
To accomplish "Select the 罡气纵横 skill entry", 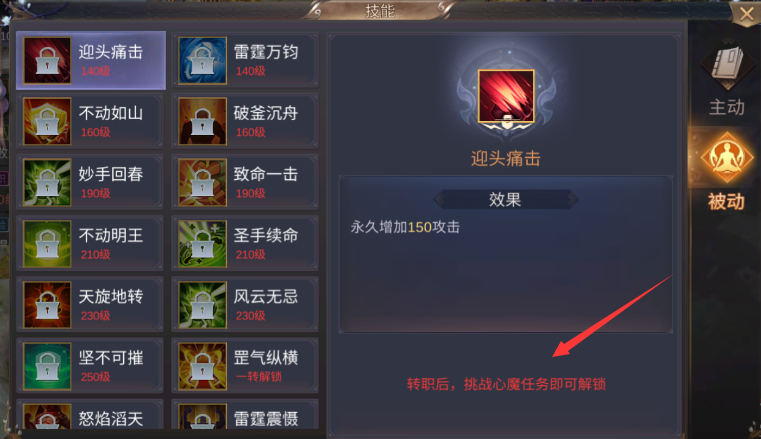I will (x=245, y=366).
